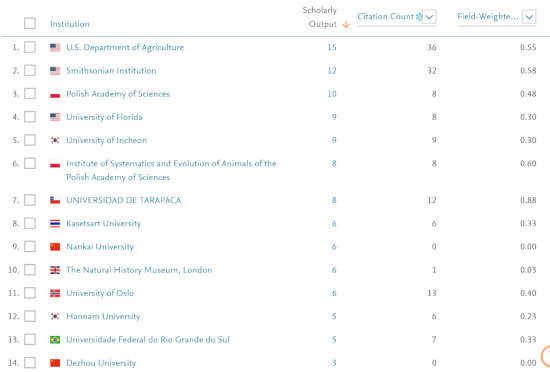
Task: Click value 0.58 for Smithsonian Institution
Action: coord(528,70)
